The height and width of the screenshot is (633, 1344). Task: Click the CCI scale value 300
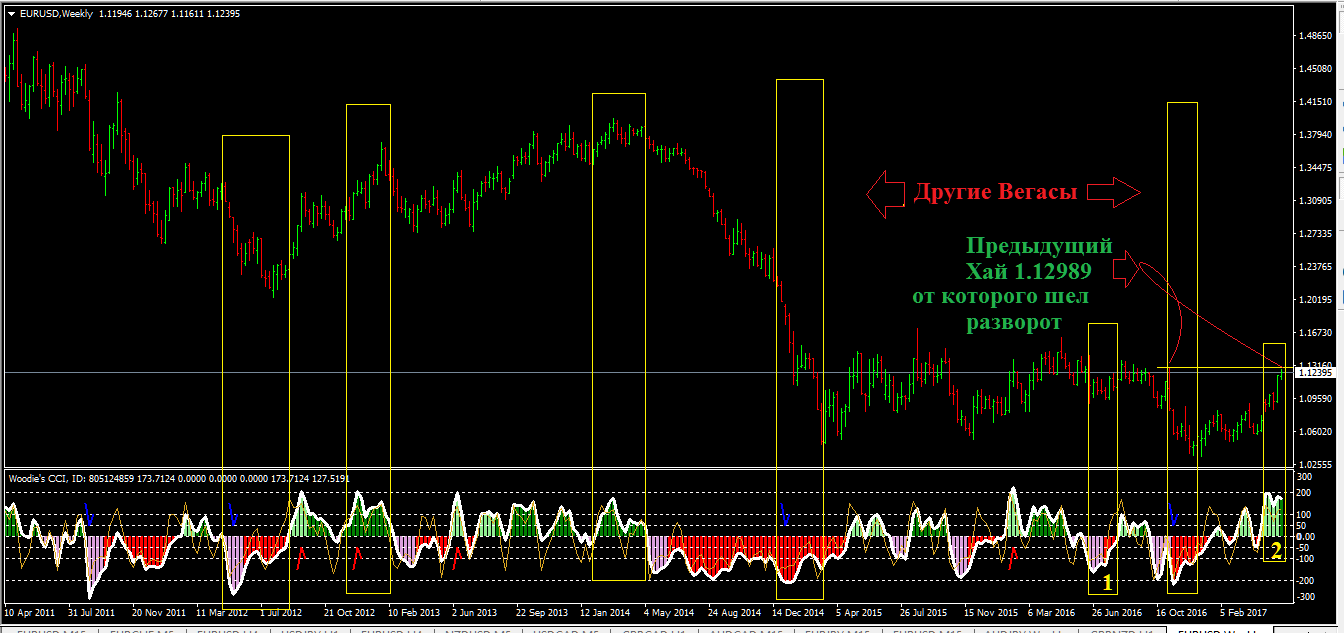(1306, 476)
